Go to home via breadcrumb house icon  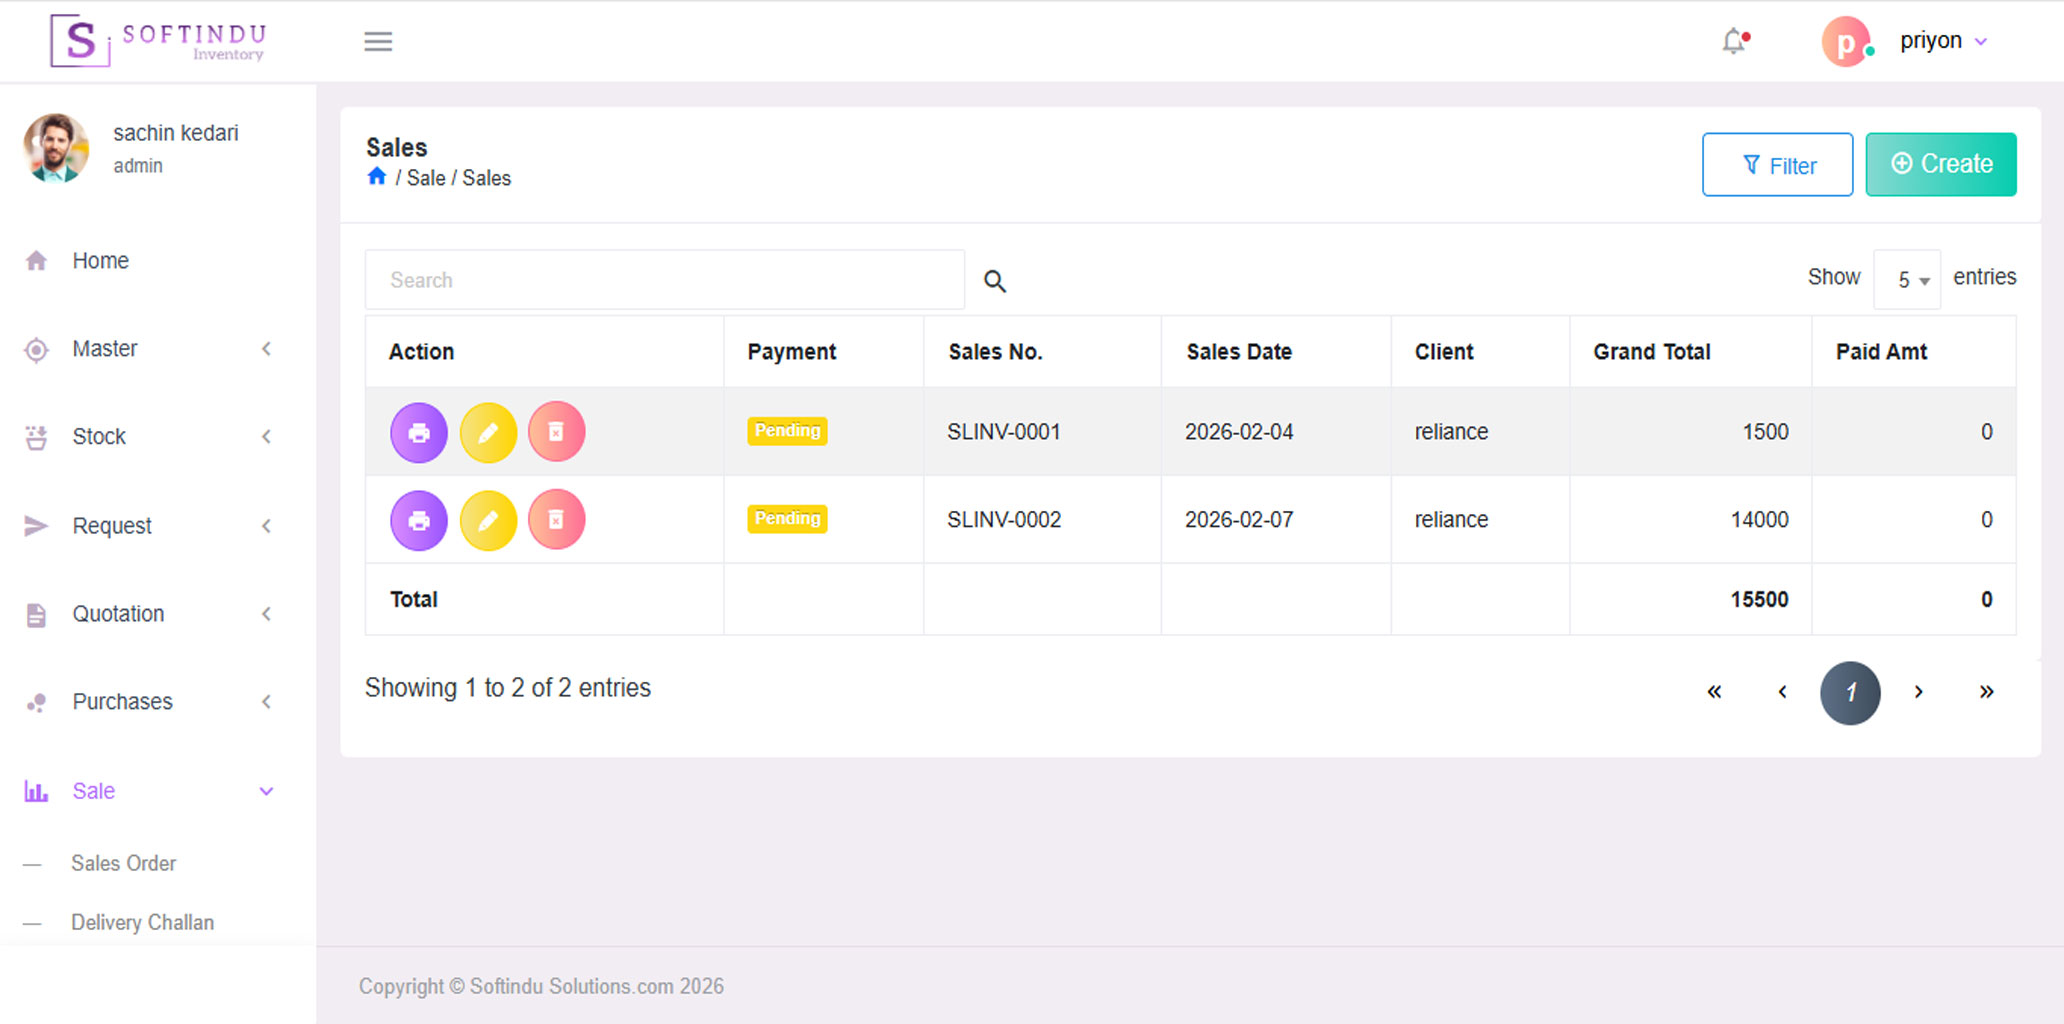(x=377, y=177)
